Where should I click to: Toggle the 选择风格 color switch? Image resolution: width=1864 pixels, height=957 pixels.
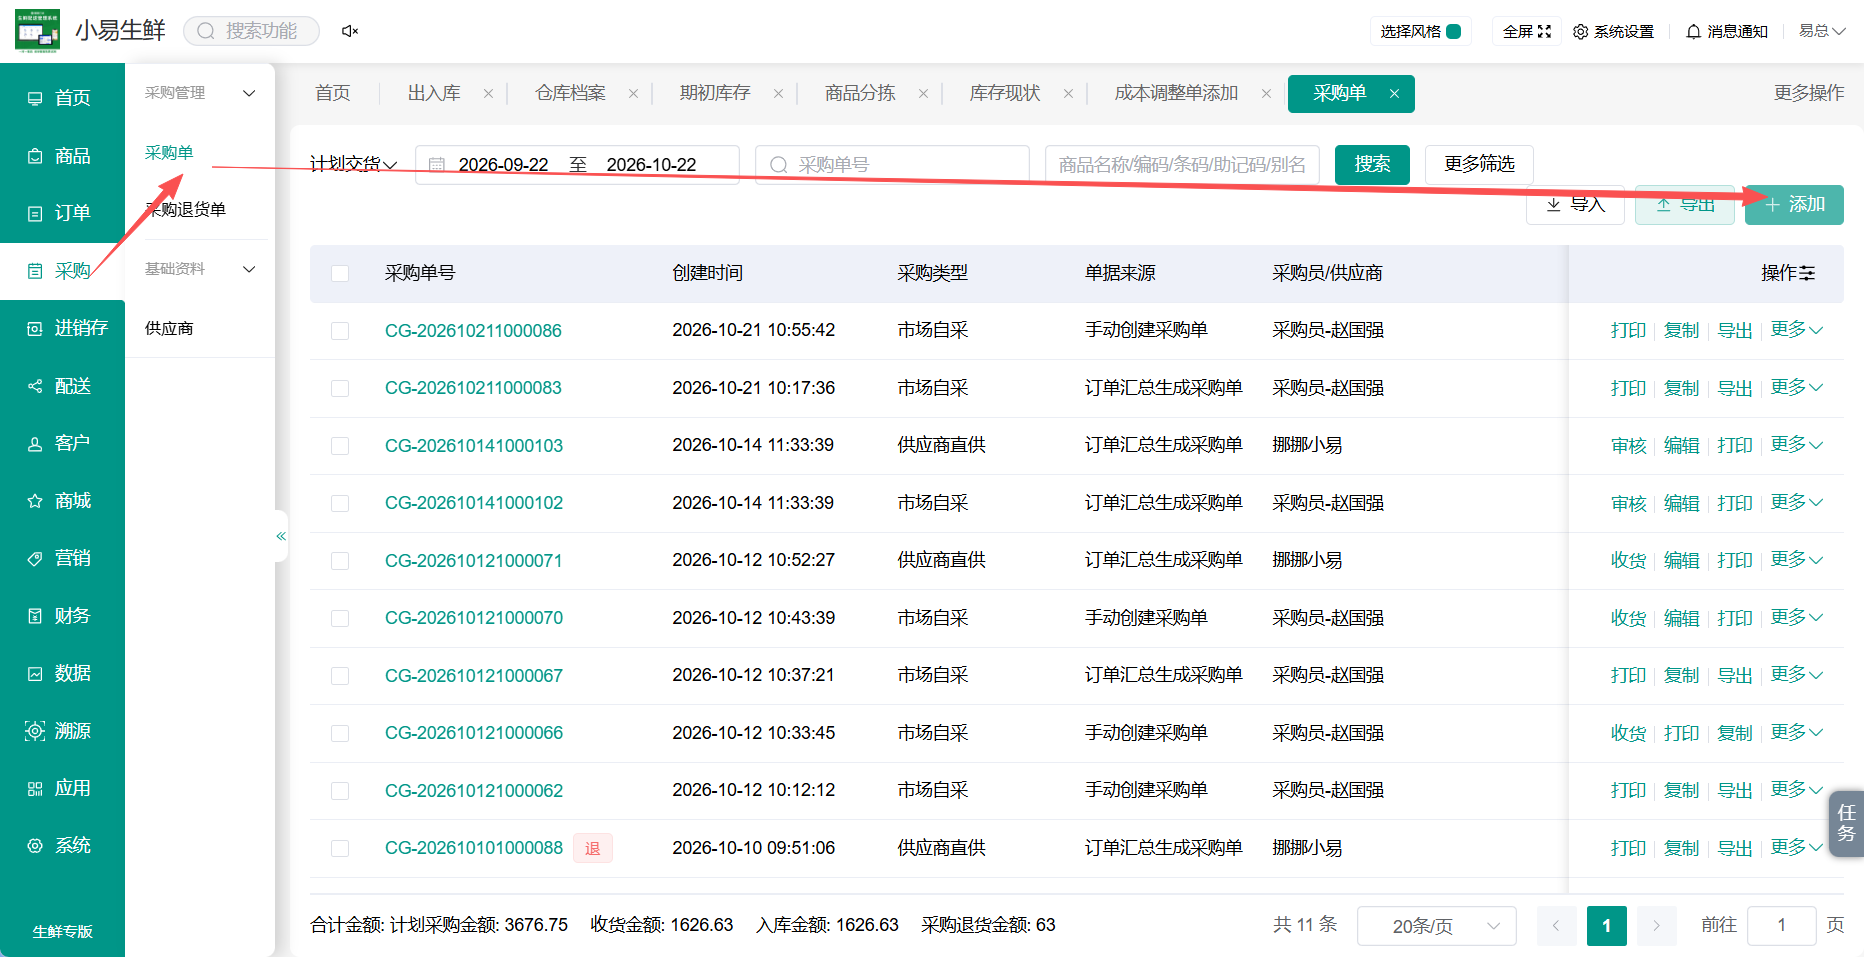(x=1454, y=31)
